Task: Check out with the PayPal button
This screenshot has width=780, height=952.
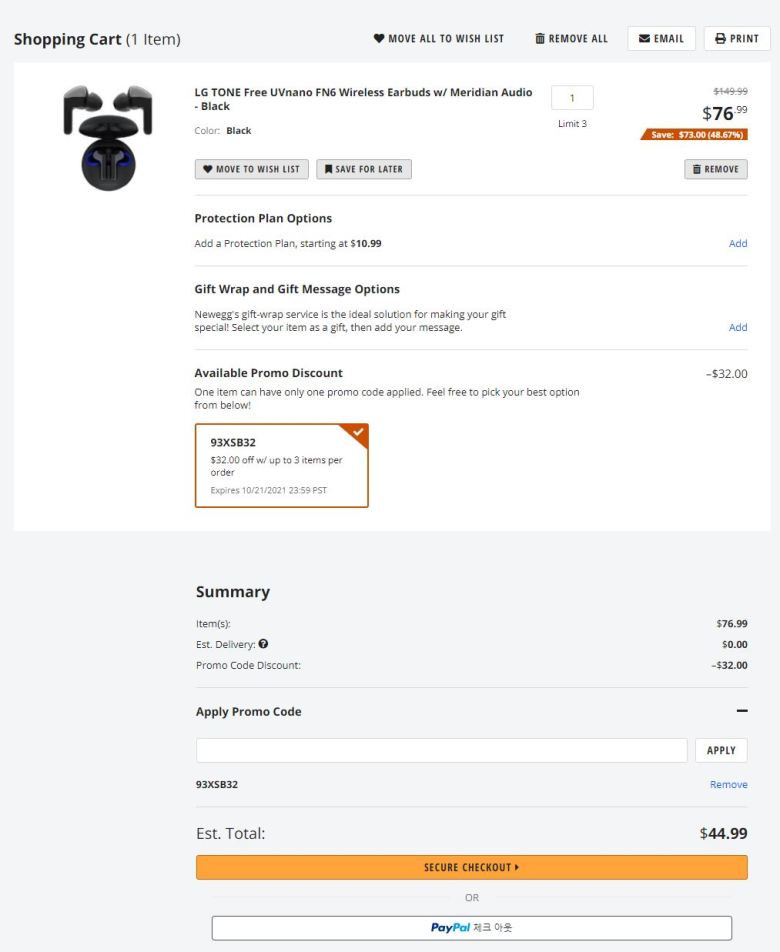Action: (472, 928)
